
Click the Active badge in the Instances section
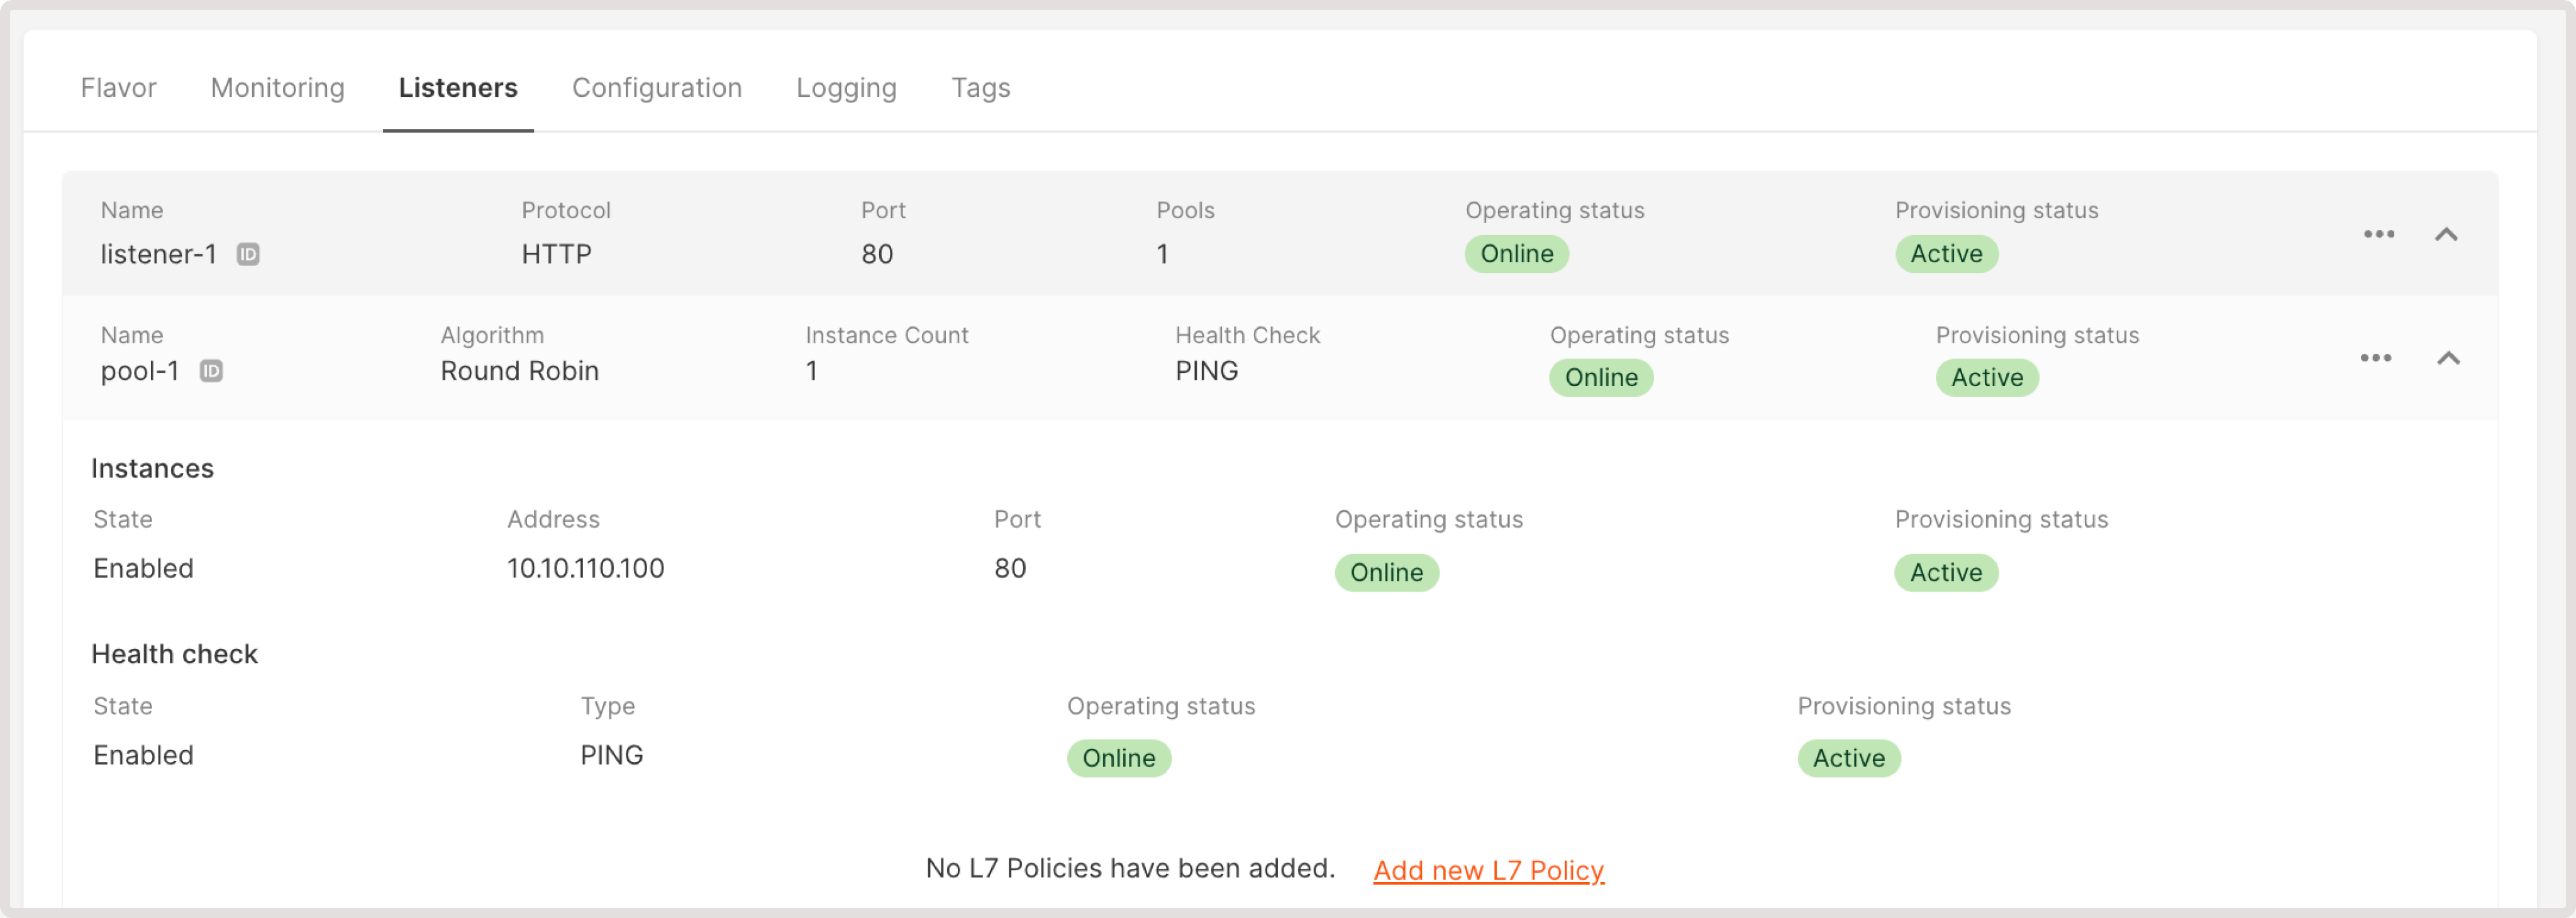click(x=1946, y=572)
